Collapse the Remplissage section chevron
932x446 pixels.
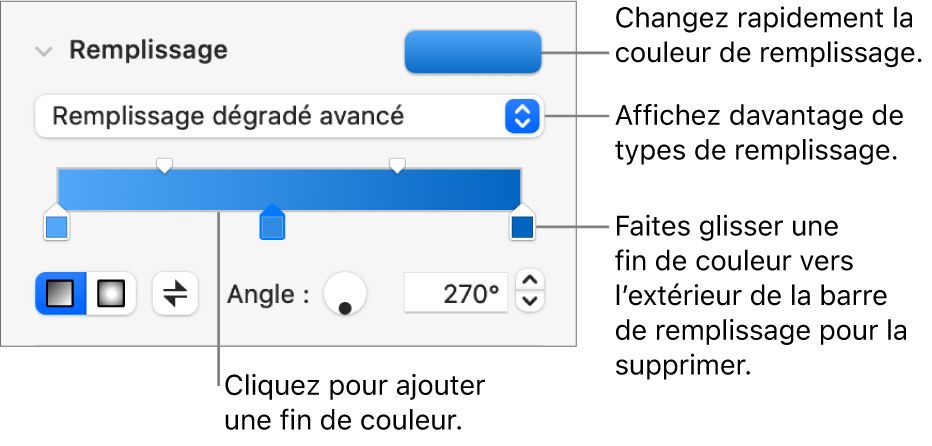pyautogui.click(x=43, y=51)
